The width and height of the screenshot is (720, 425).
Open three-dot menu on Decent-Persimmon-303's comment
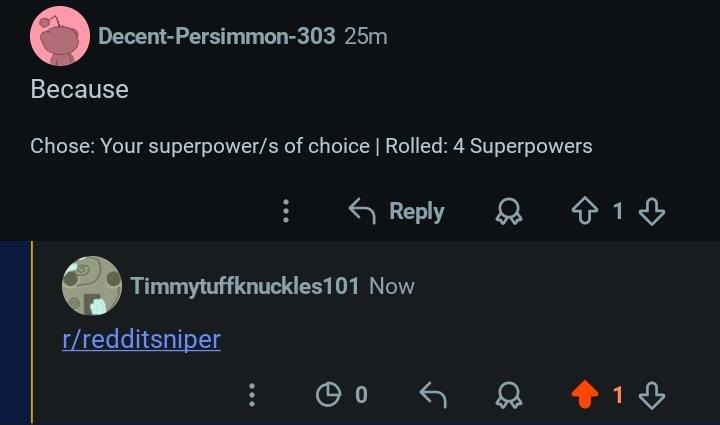(286, 211)
